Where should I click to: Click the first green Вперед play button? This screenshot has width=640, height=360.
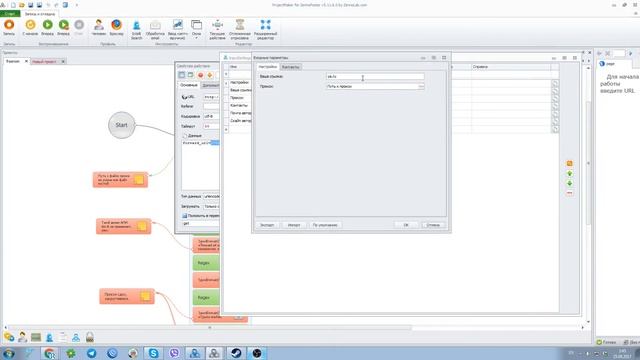point(47,28)
